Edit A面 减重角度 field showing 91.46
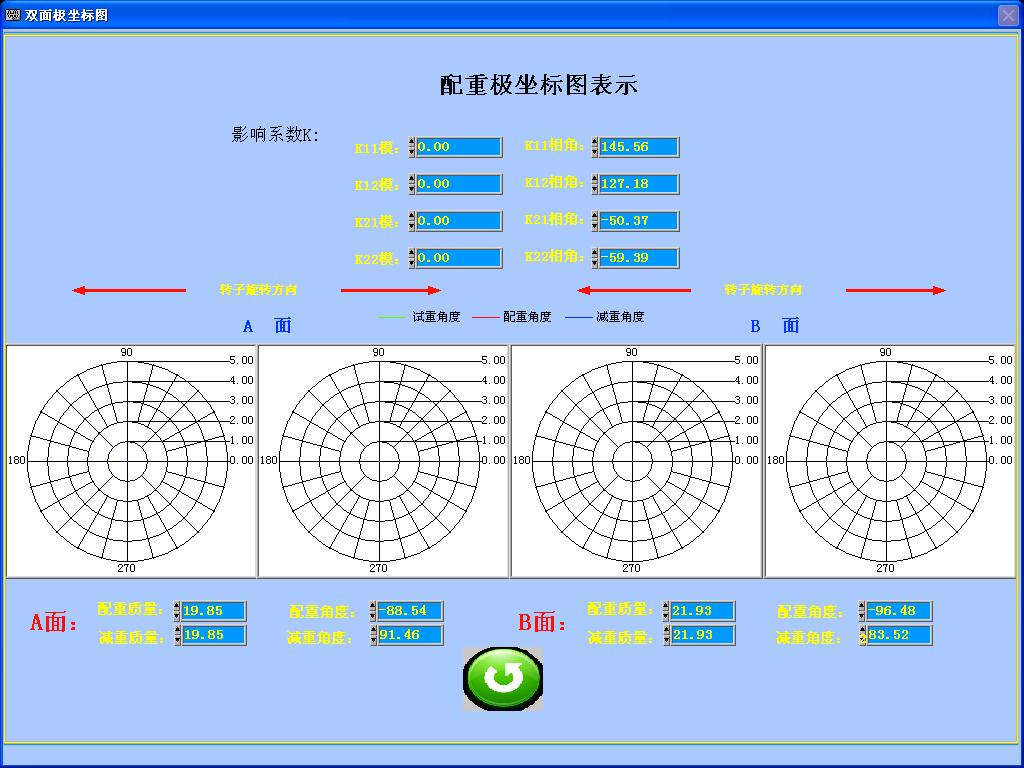The height and width of the screenshot is (768, 1024). (x=407, y=634)
